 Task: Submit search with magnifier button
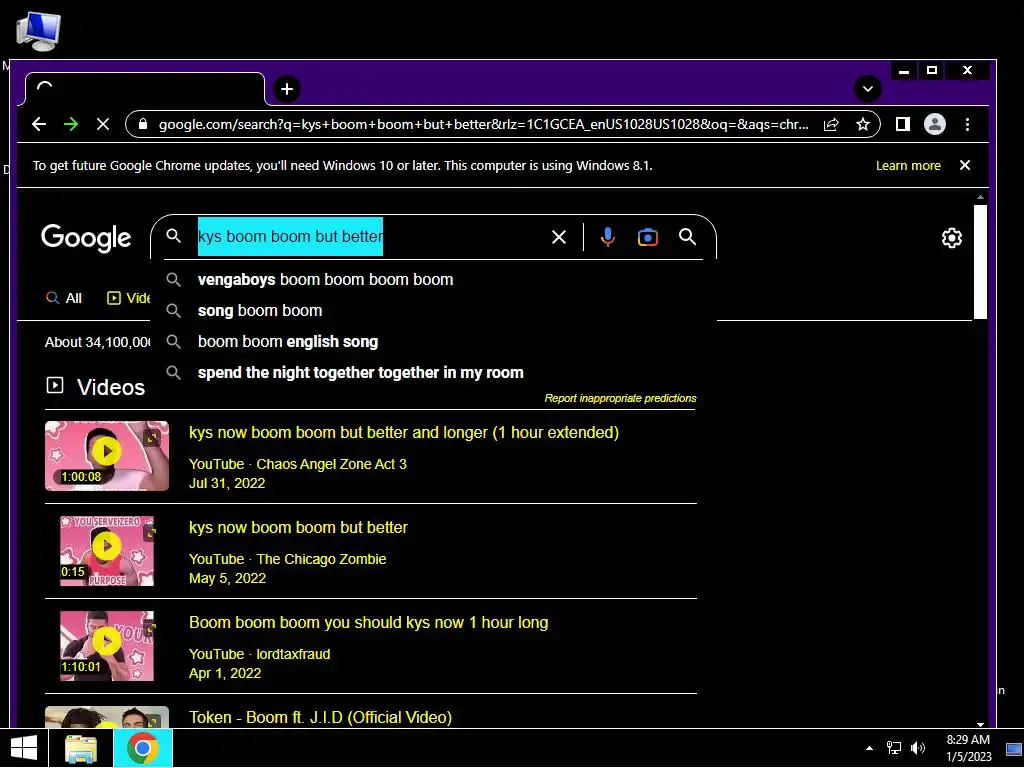687,236
